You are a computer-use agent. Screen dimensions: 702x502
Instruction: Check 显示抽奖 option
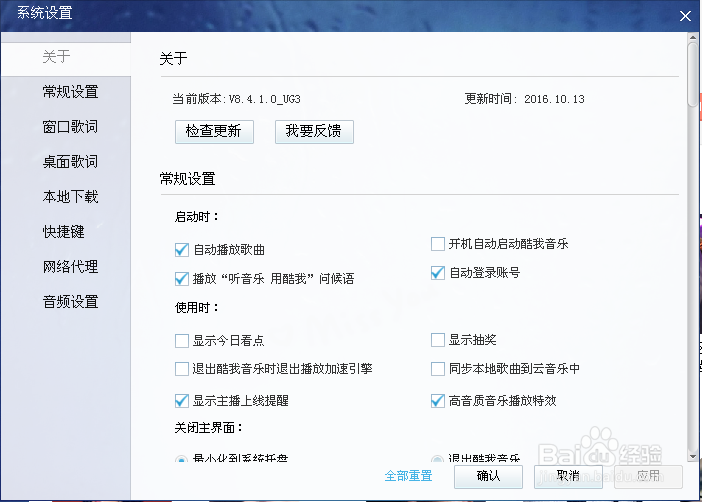(437, 340)
